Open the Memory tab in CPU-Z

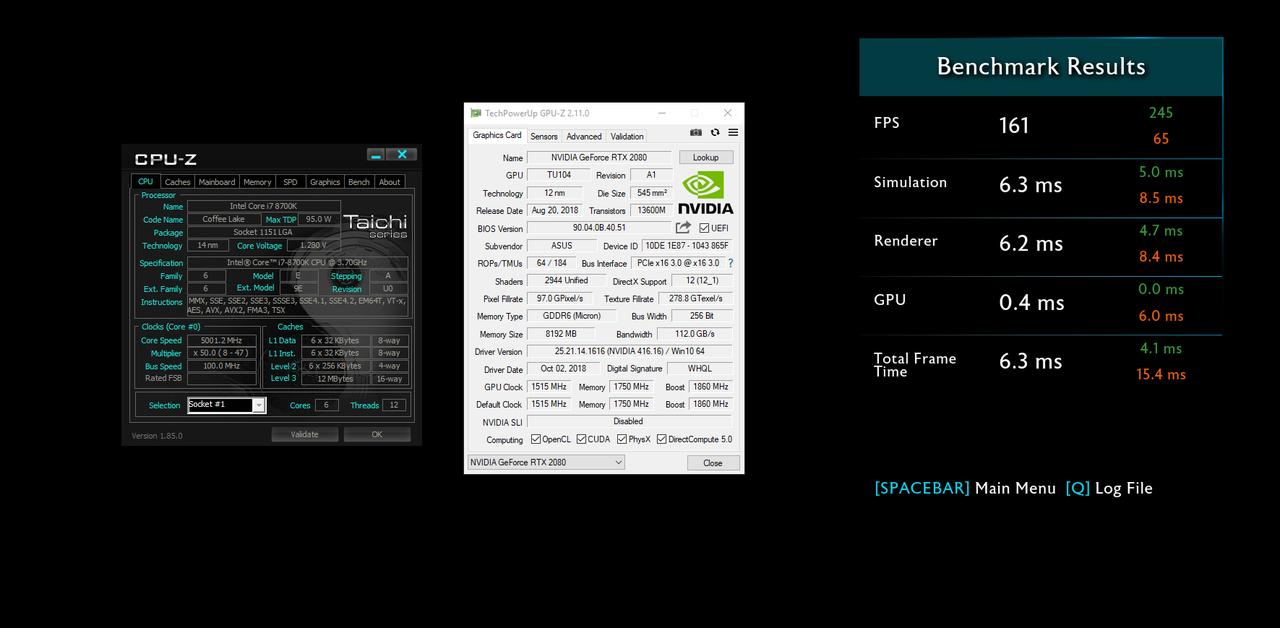[x=257, y=182]
